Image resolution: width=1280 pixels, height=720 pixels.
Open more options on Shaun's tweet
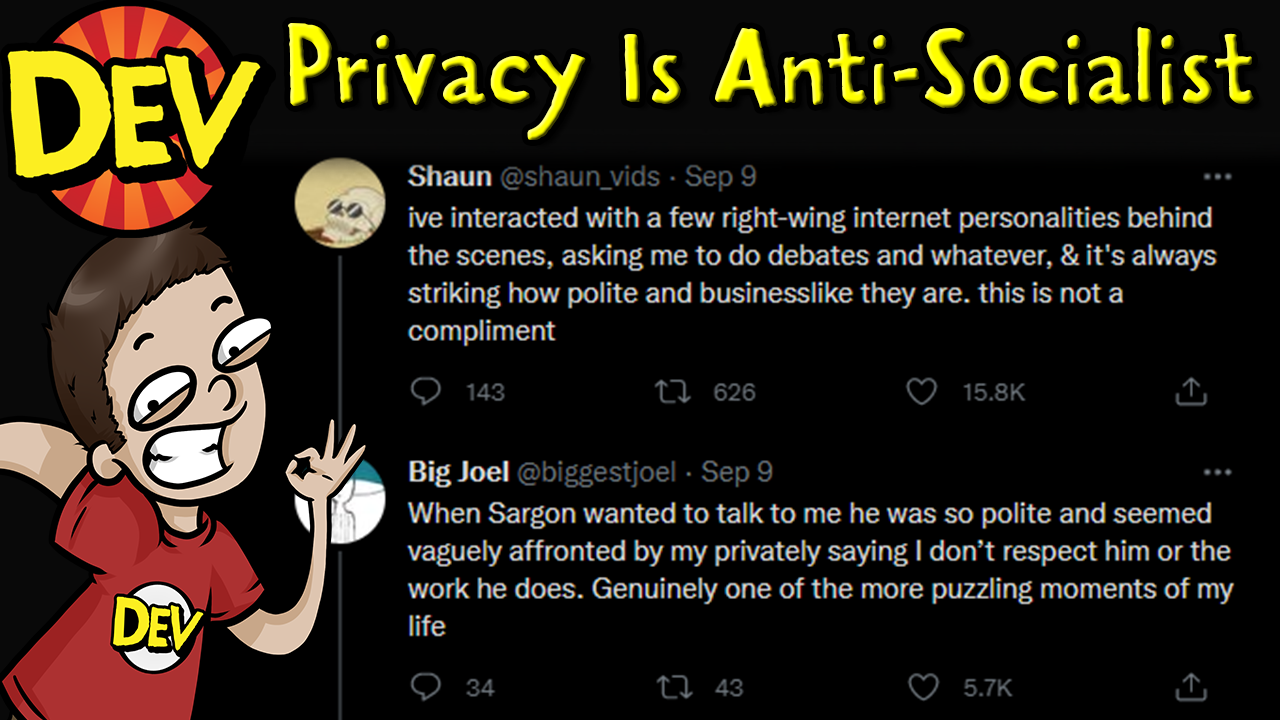(x=1217, y=177)
